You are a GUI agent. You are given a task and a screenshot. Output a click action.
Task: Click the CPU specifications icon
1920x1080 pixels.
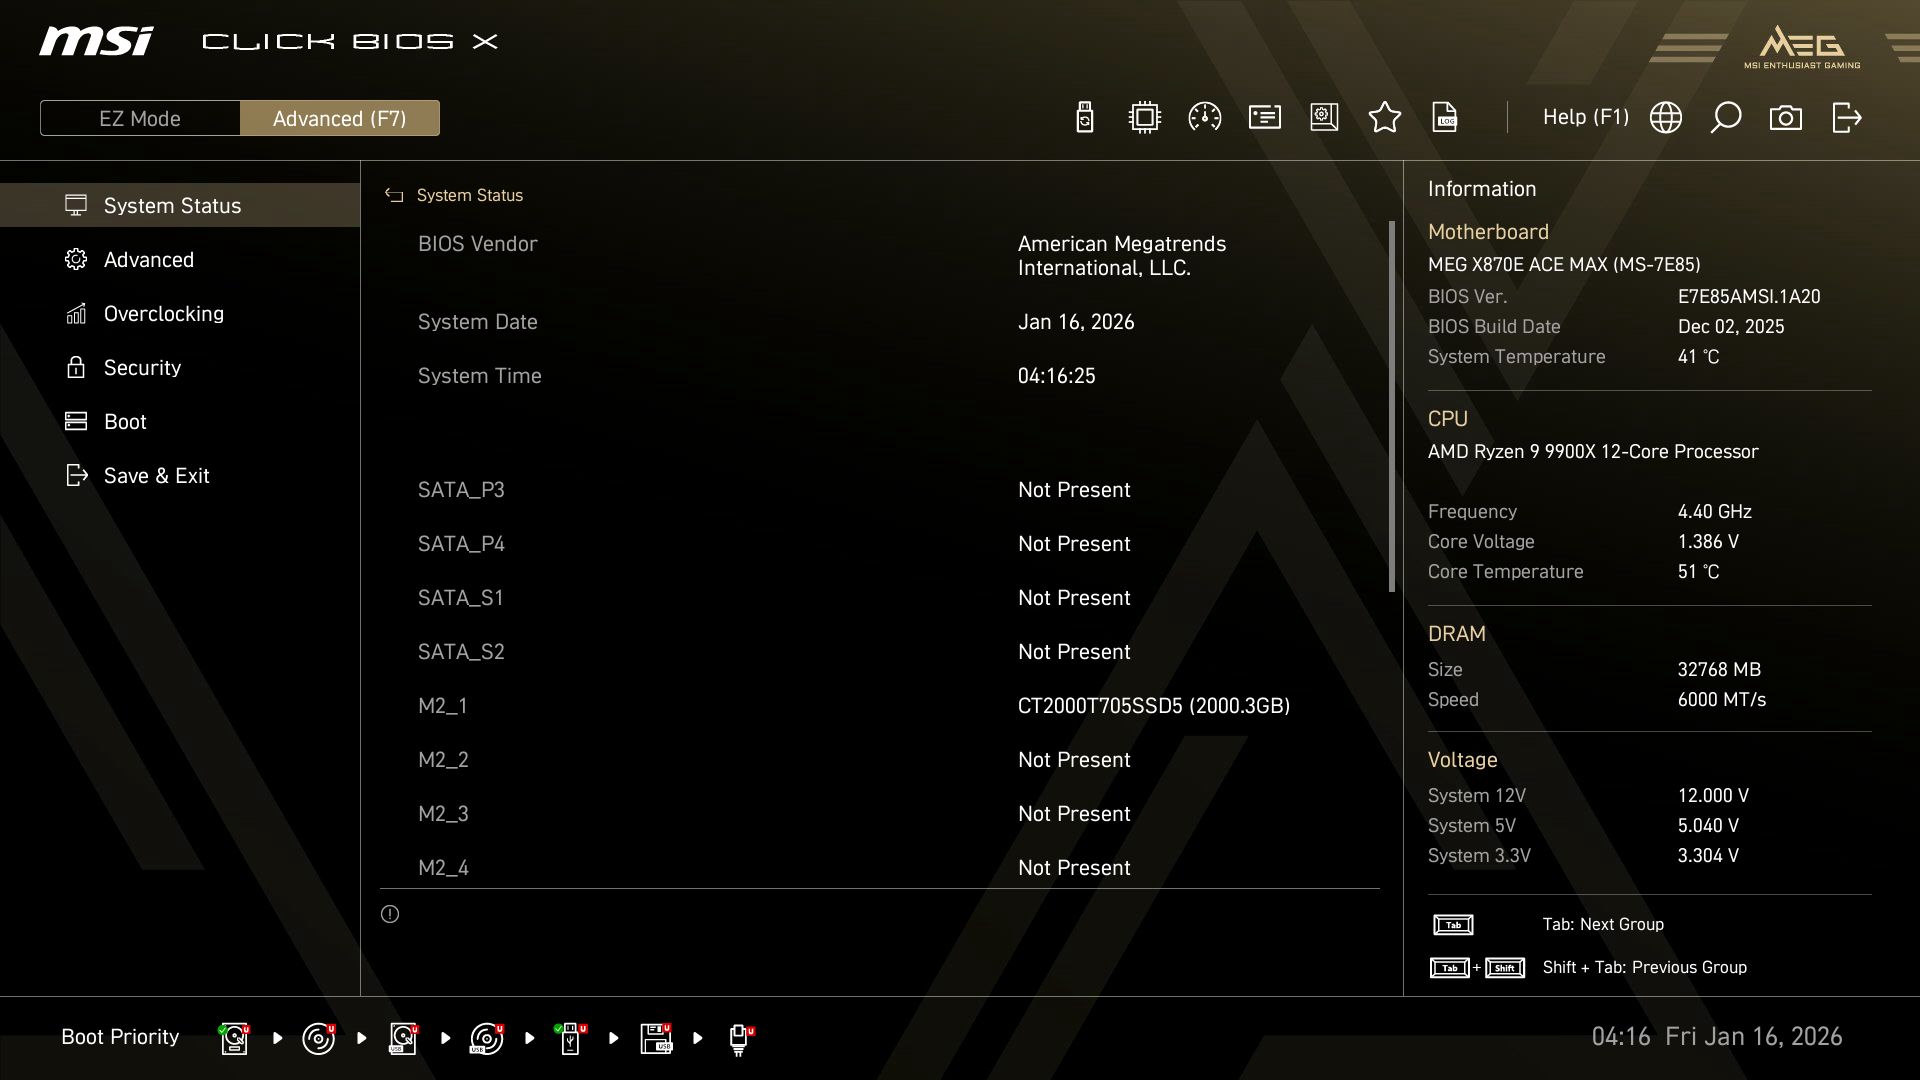1143,117
